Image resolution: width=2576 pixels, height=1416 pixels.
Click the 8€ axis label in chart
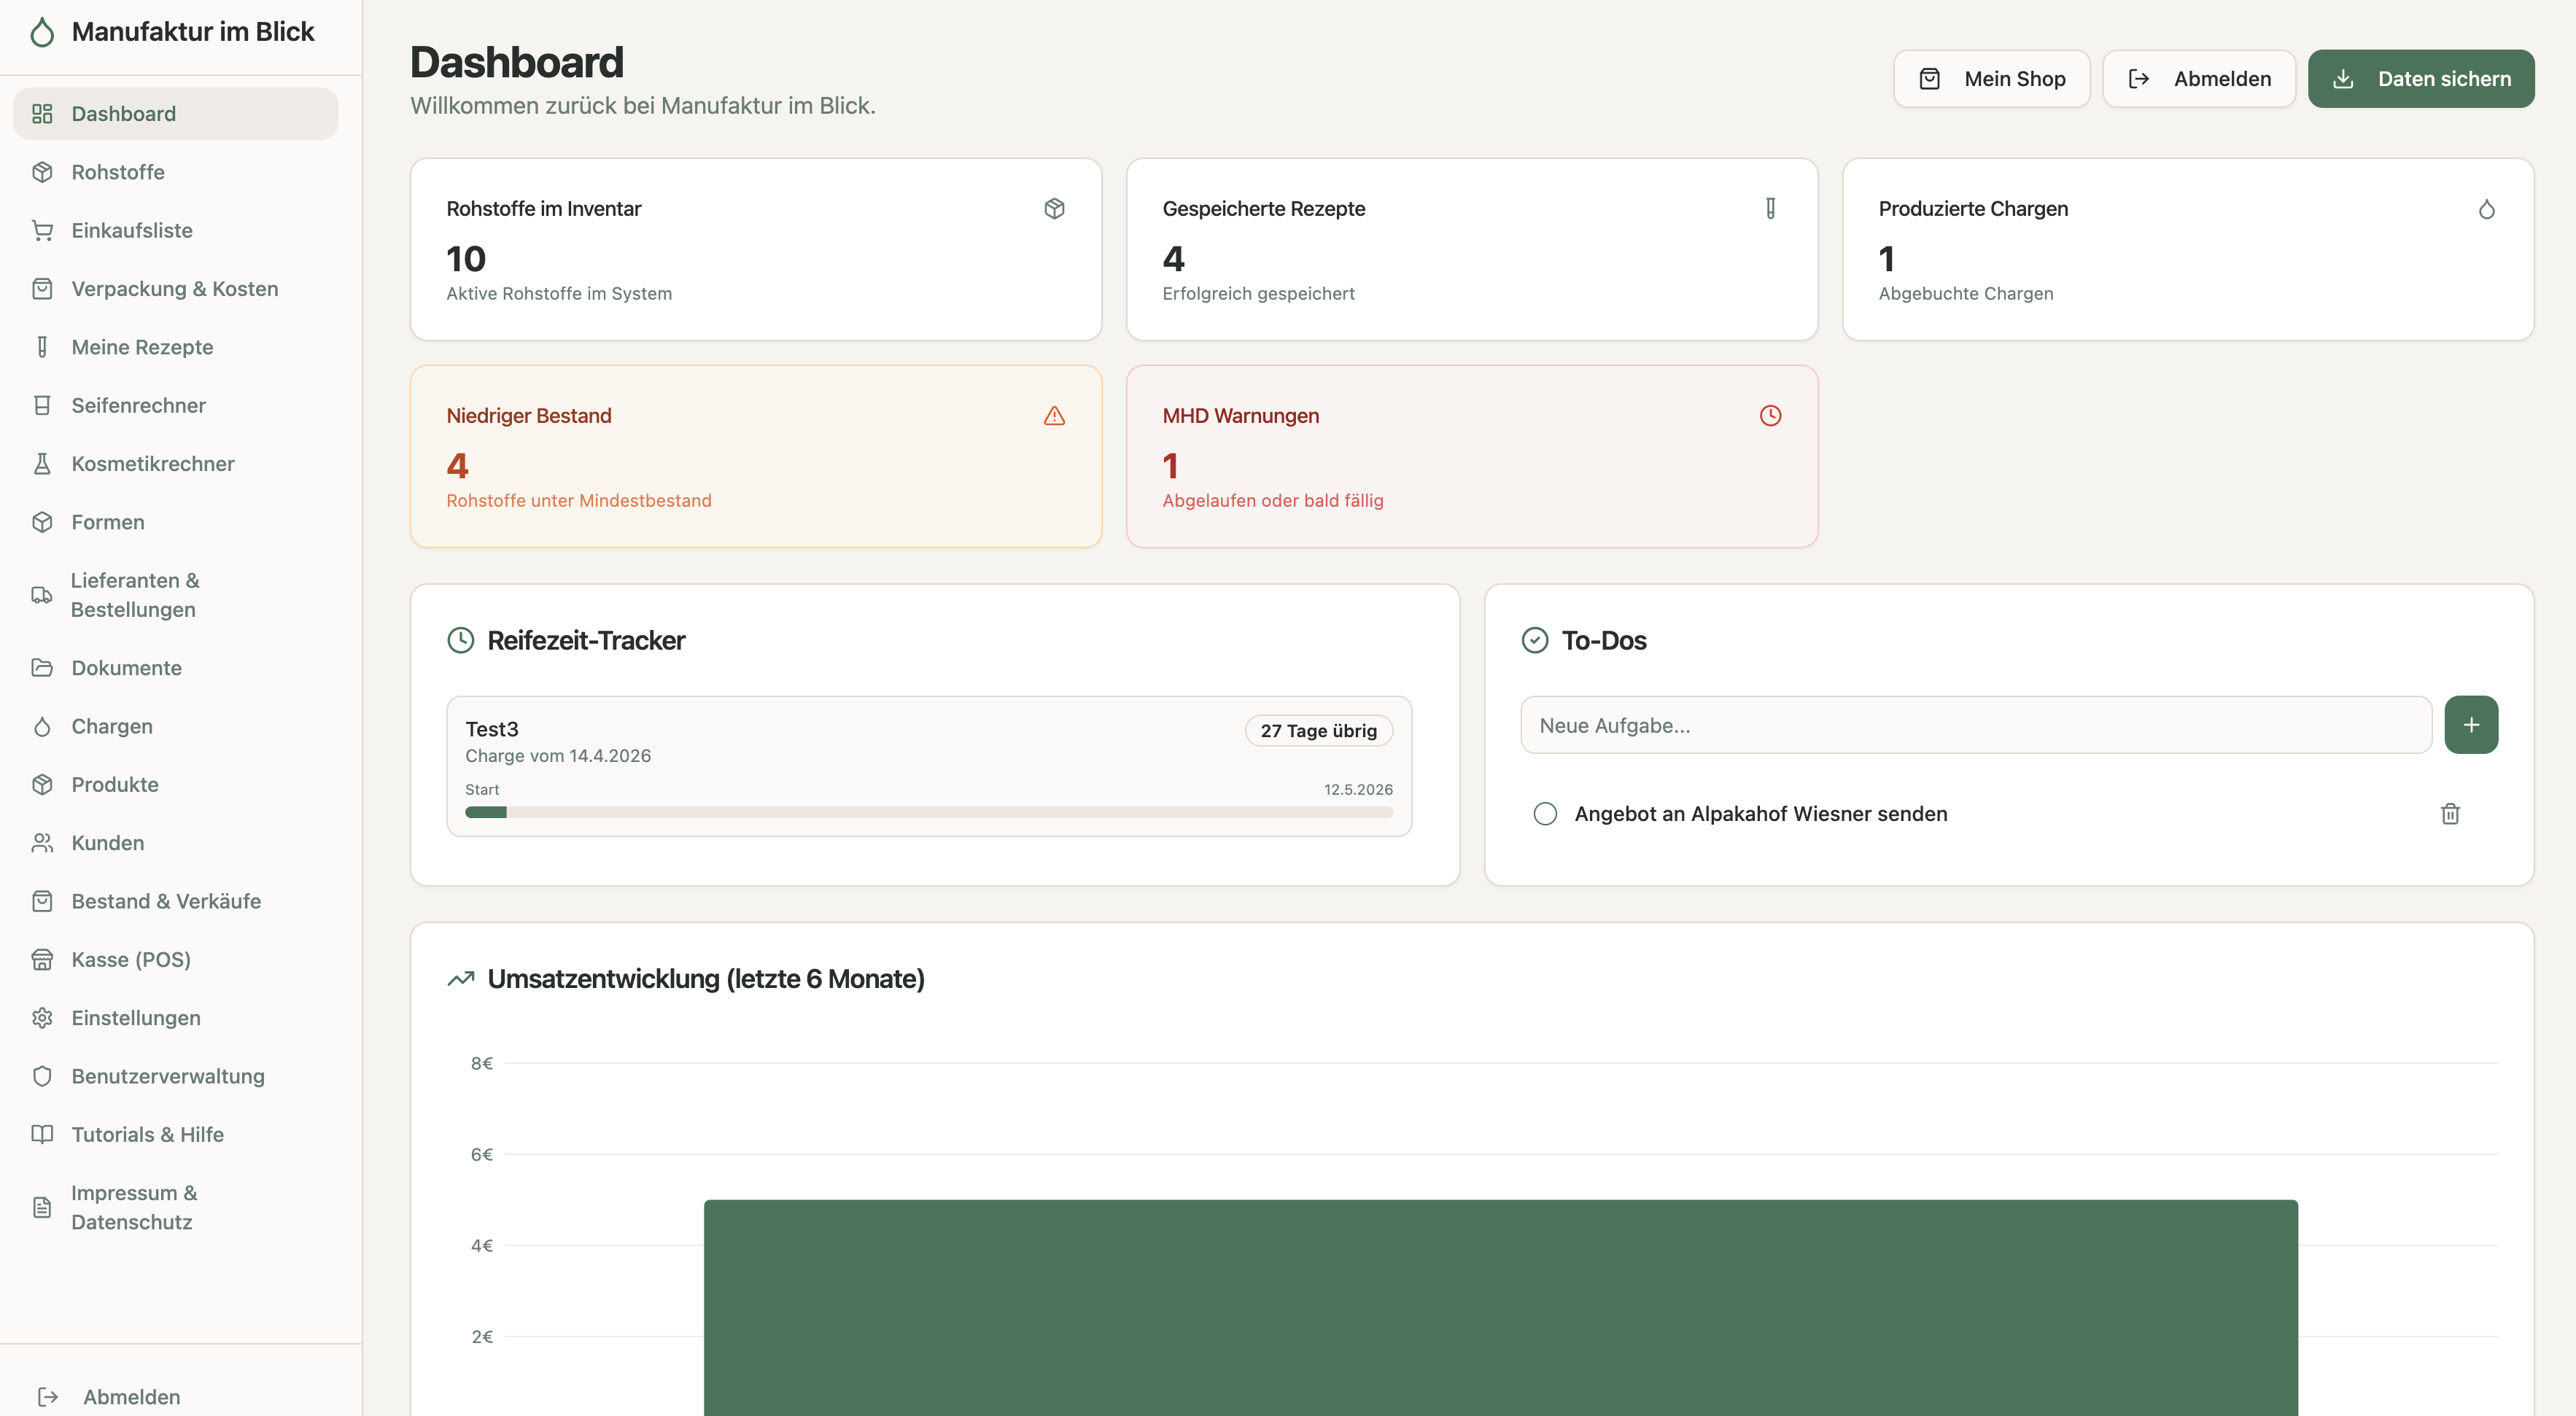482,1063
